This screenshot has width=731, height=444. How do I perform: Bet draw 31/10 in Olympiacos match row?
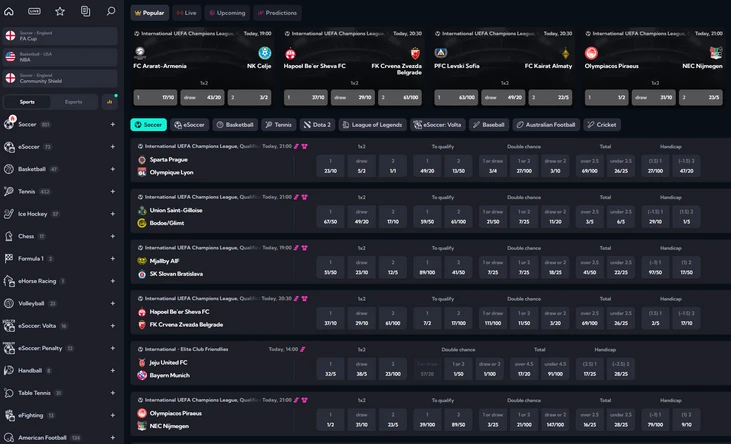(361, 420)
